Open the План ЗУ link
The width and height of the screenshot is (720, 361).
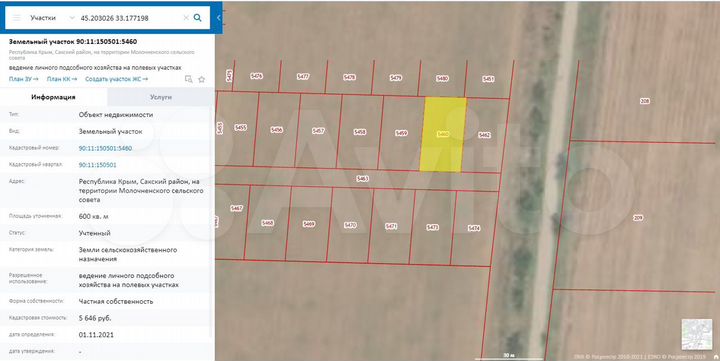pos(23,79)
